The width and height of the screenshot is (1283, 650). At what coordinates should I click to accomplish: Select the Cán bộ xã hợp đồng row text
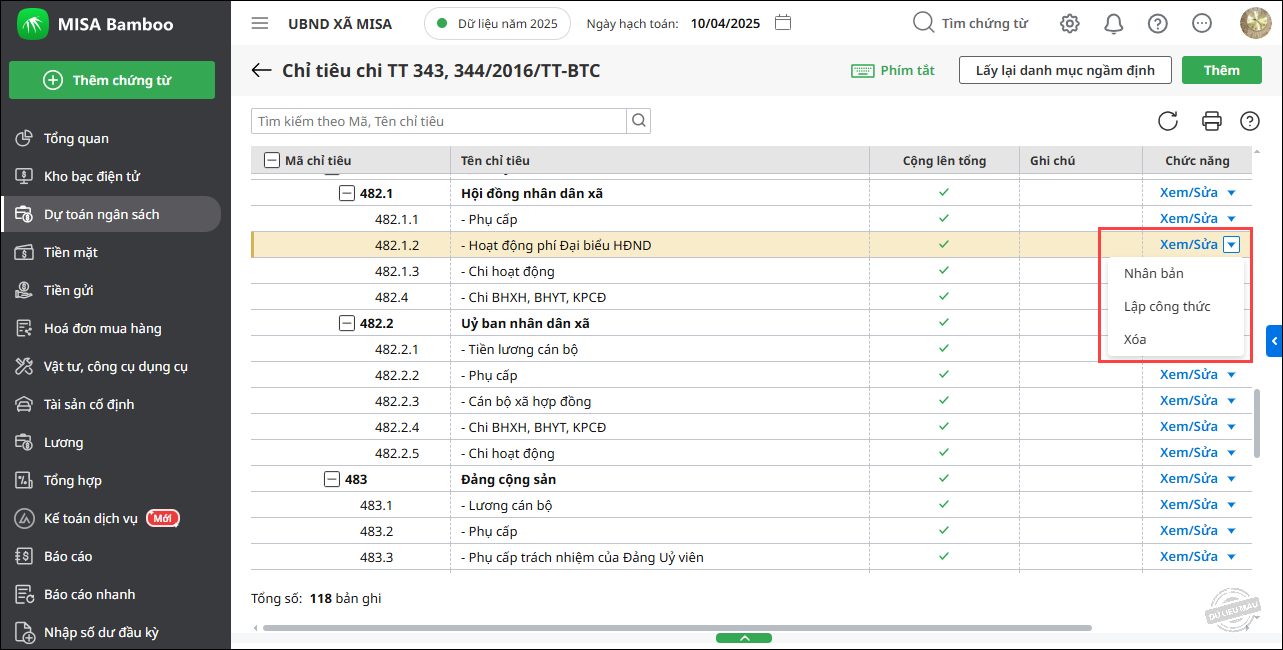[526, 401]
